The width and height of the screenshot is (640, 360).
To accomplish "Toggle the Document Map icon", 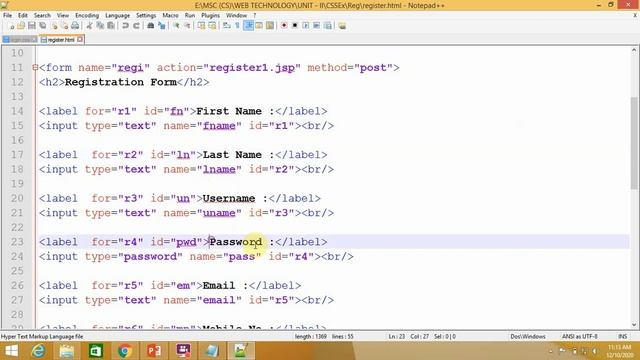I will pos(270,26).
